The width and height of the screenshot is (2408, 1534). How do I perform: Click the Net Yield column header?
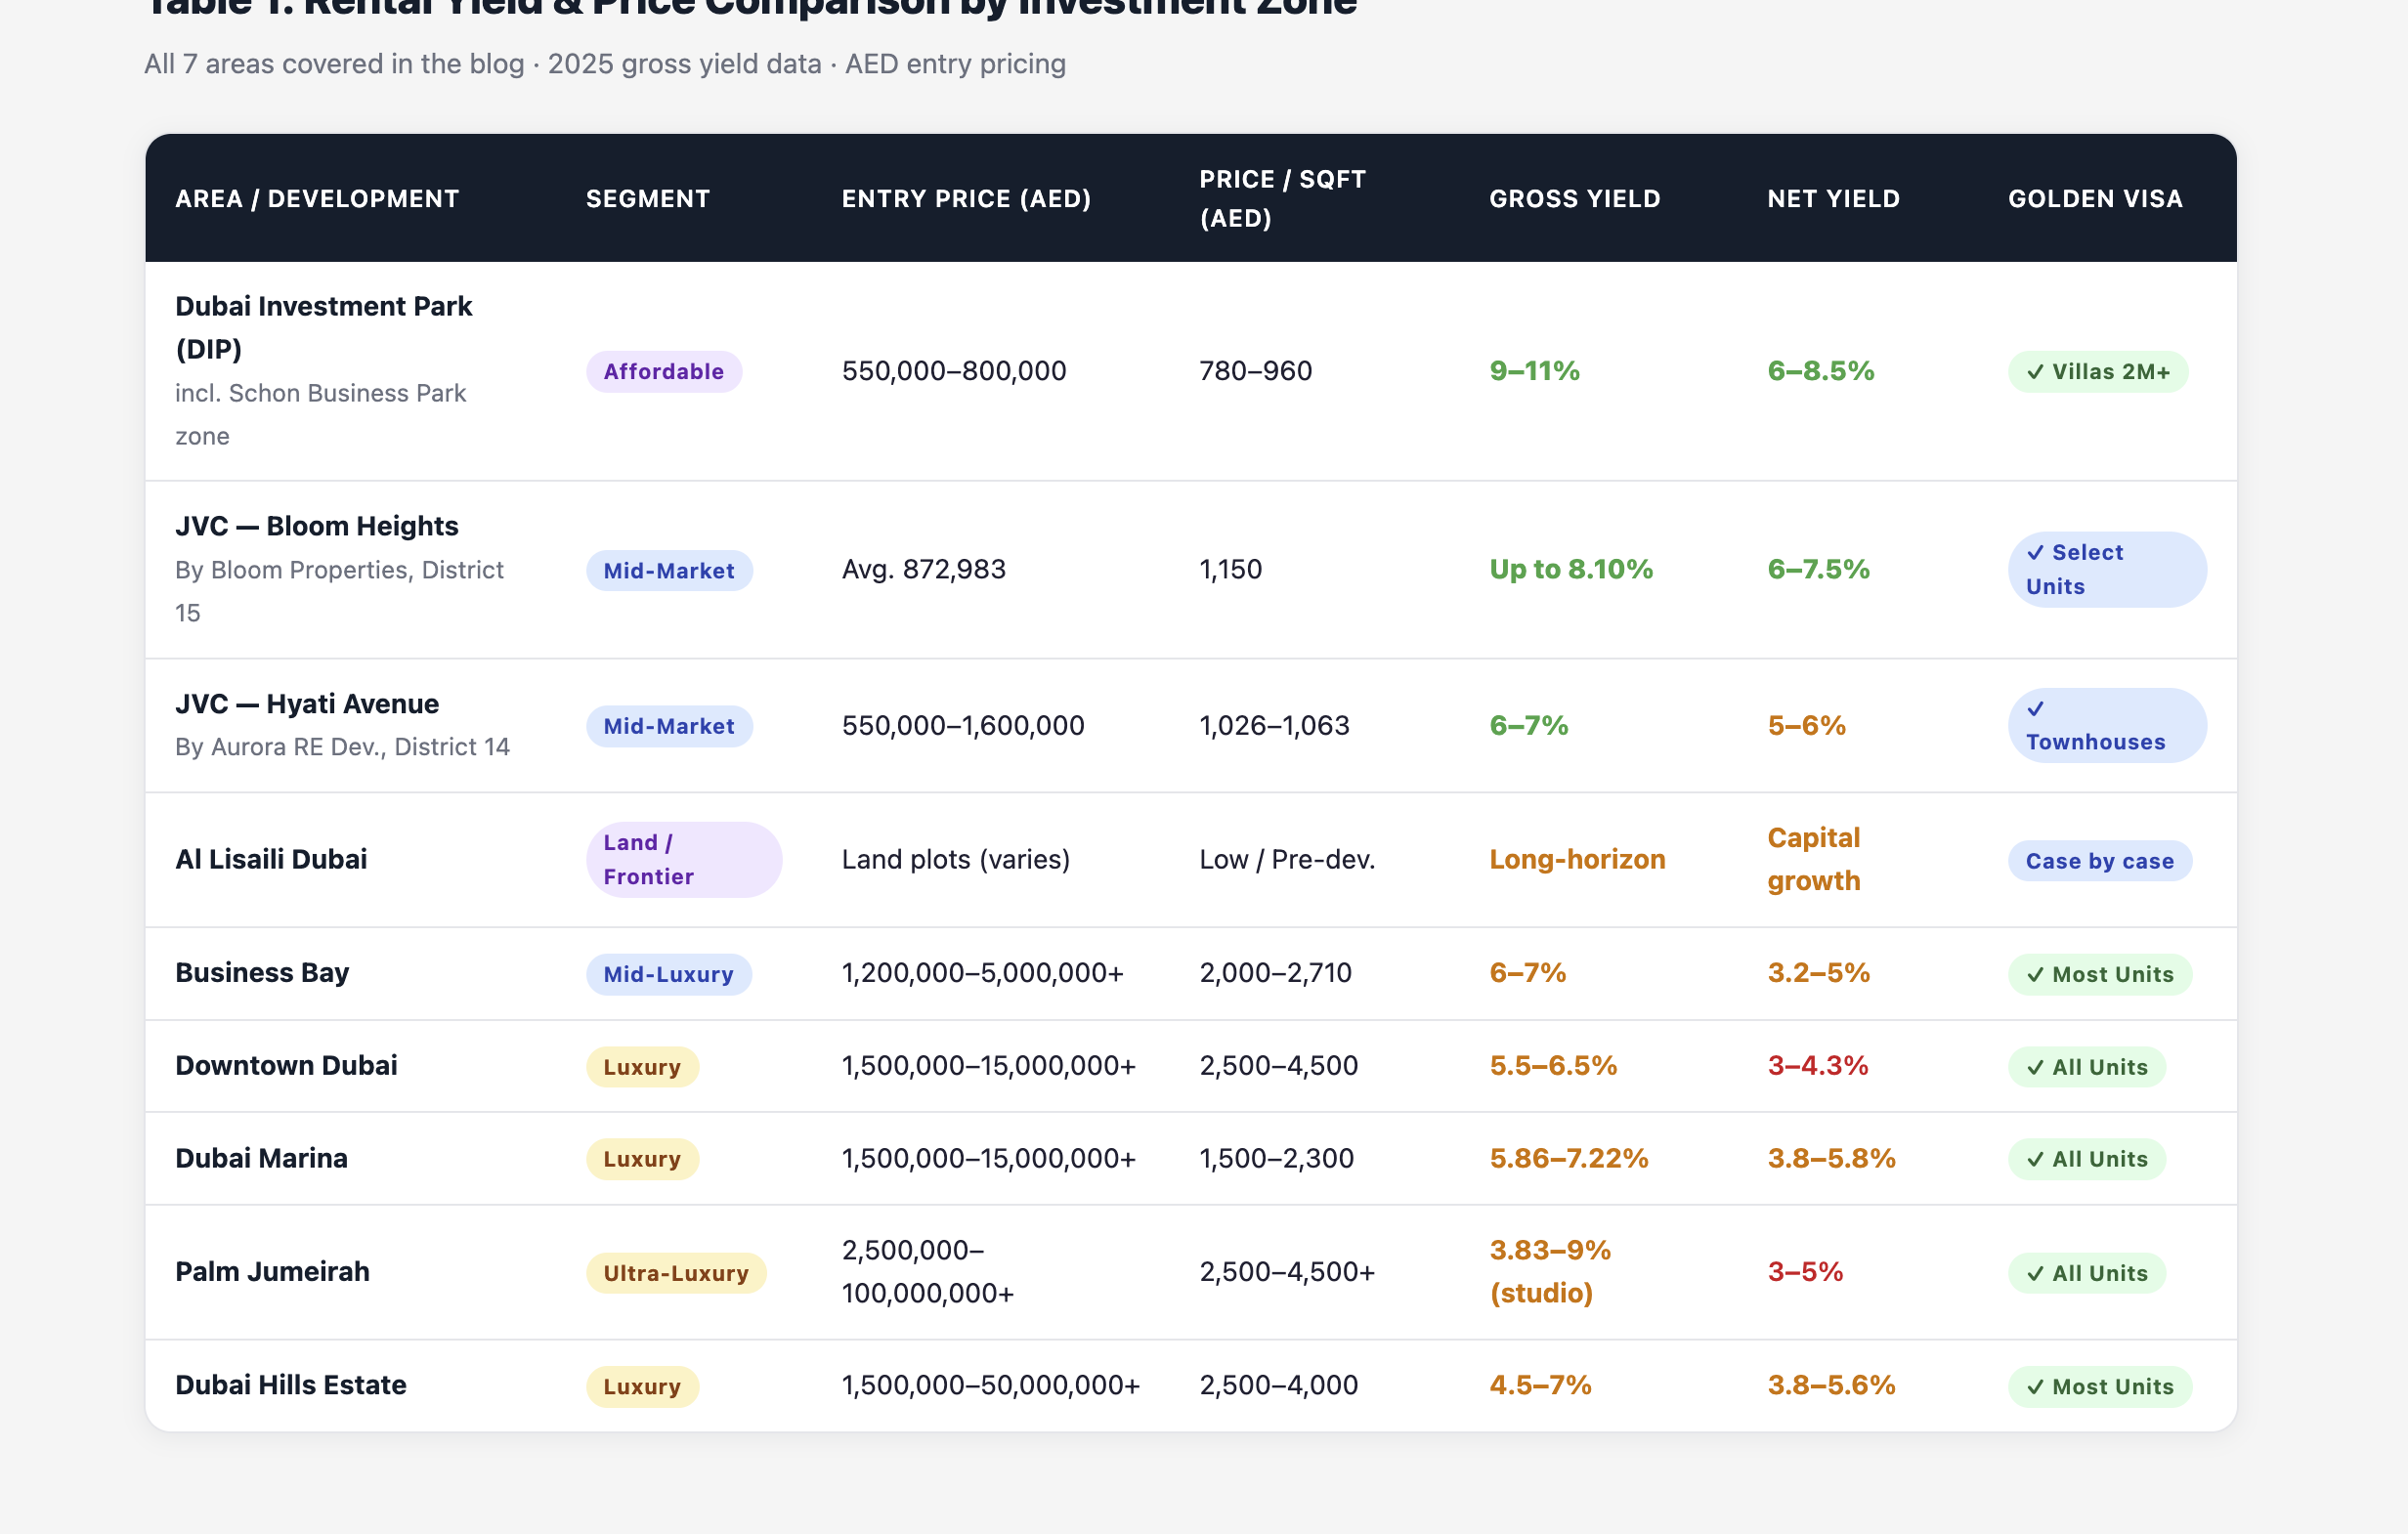point(1833,199)
